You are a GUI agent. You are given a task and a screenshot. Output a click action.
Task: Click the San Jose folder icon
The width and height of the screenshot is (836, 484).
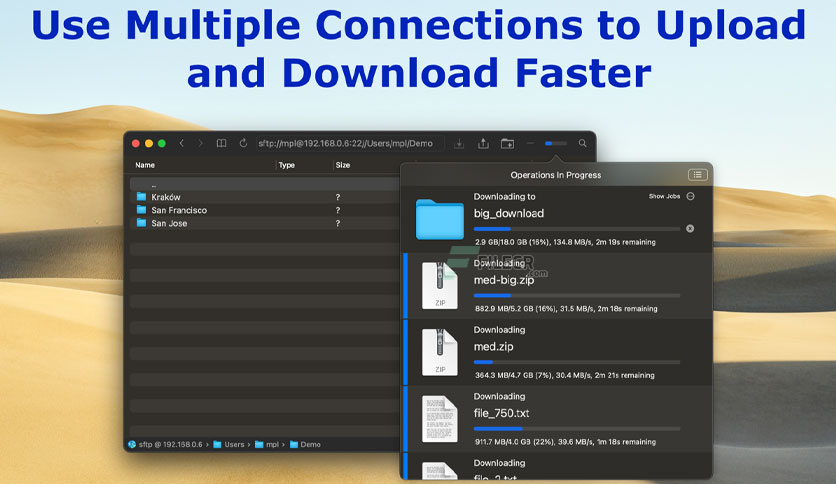pos(141,223)
